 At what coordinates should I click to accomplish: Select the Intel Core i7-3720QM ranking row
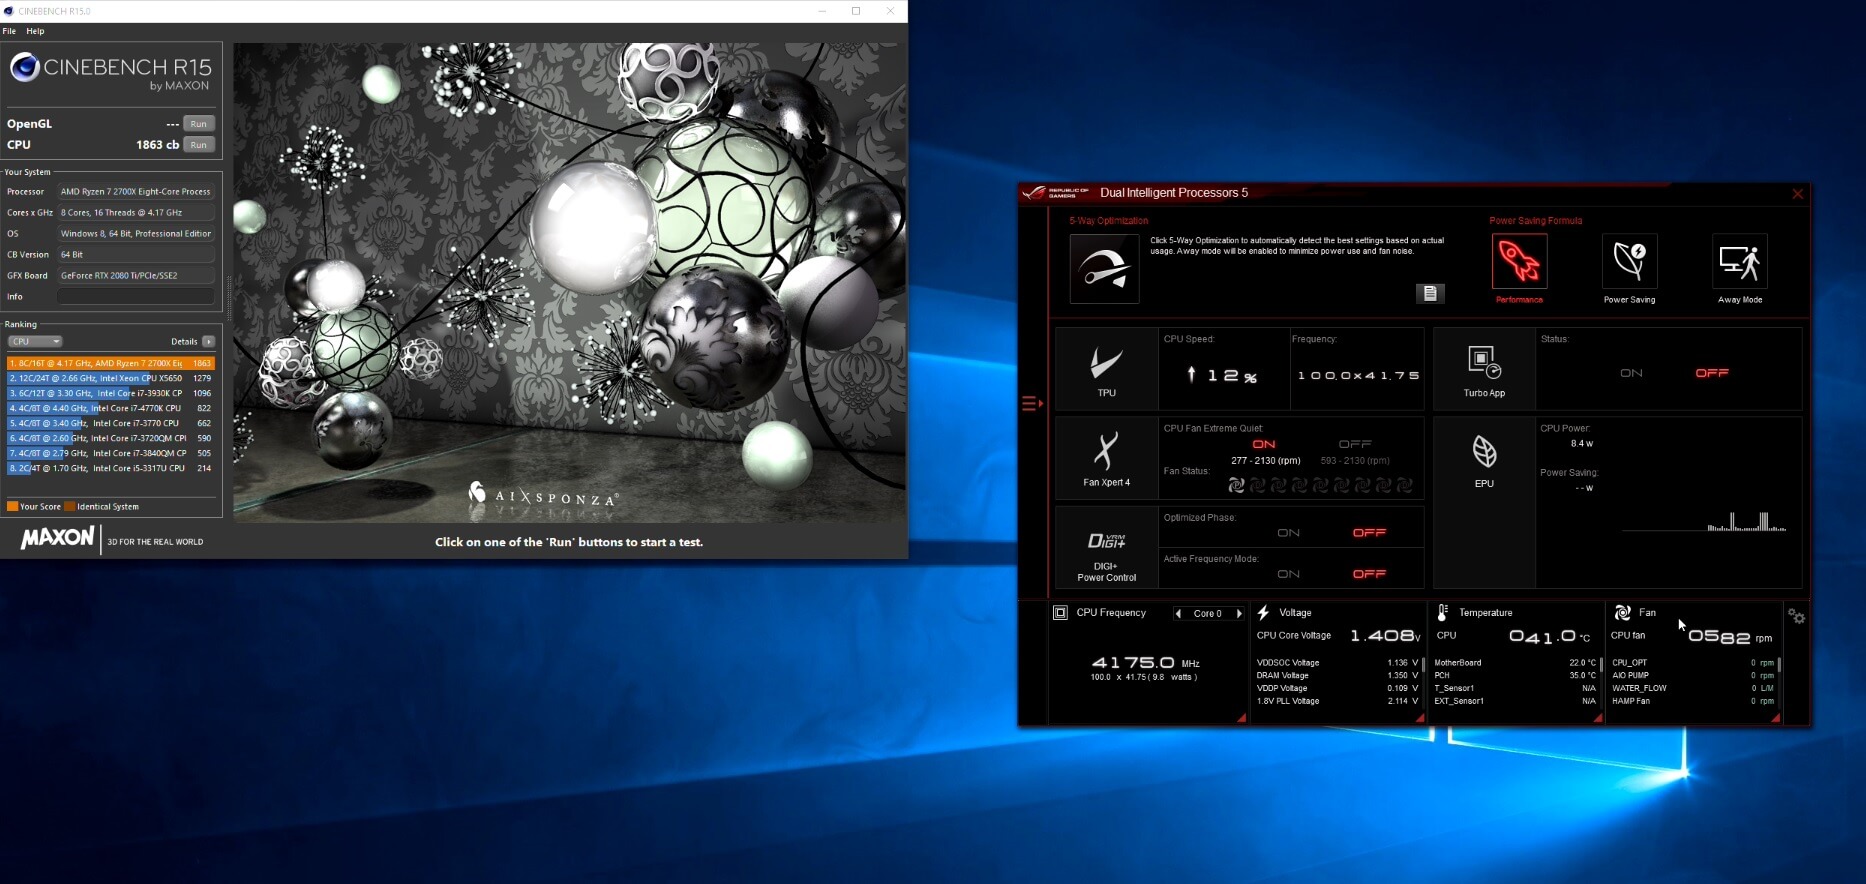point(111,438)
